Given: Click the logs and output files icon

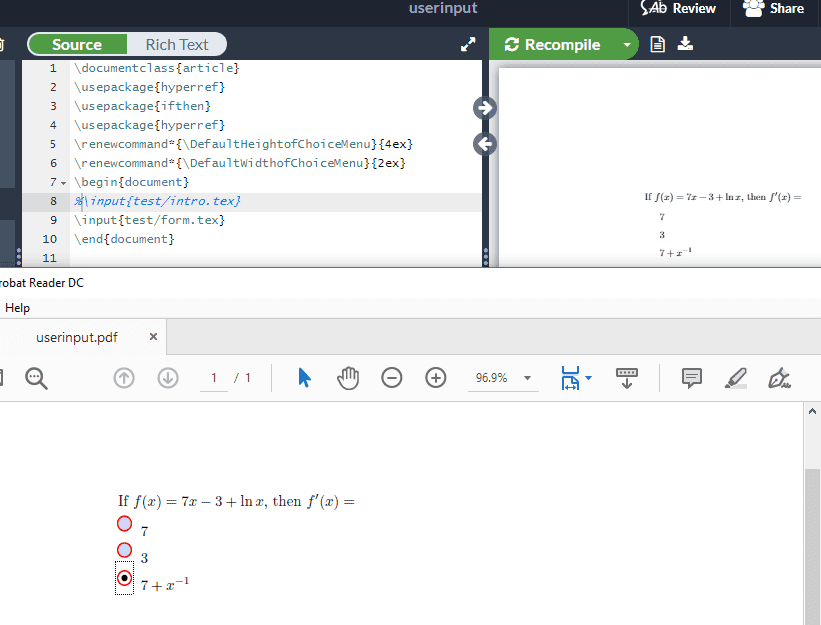Looking at the screenshot, I should coord(658,44).
